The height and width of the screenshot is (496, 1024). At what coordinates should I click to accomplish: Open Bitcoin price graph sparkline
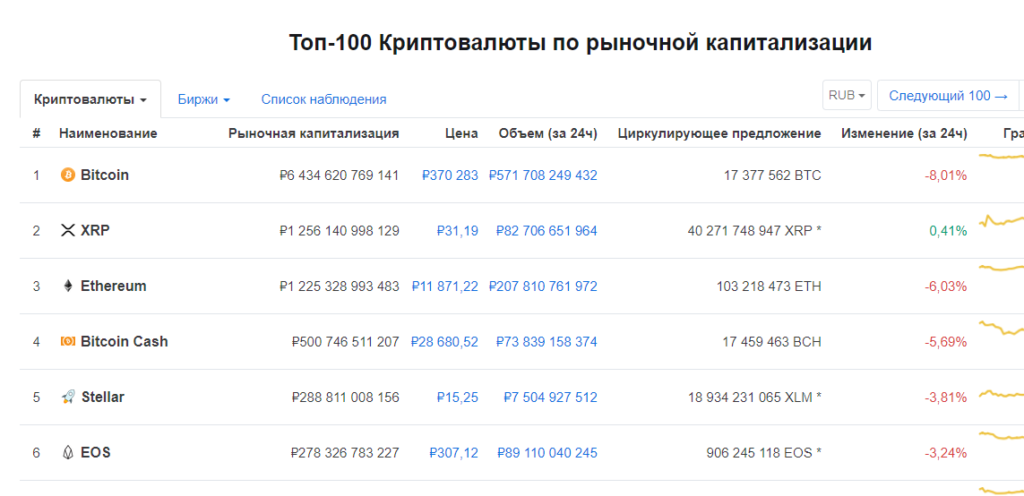[1001, 156]
